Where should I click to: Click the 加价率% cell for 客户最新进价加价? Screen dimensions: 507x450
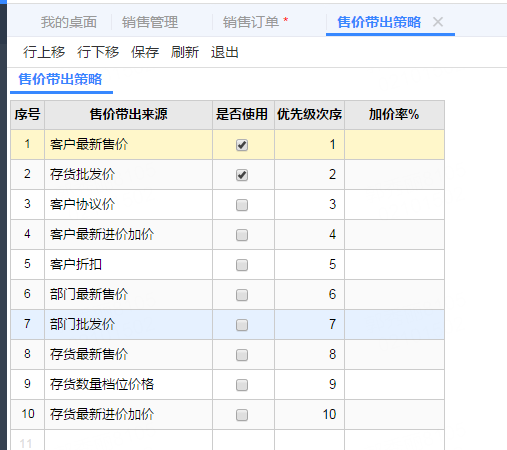[x=394, y=235]
